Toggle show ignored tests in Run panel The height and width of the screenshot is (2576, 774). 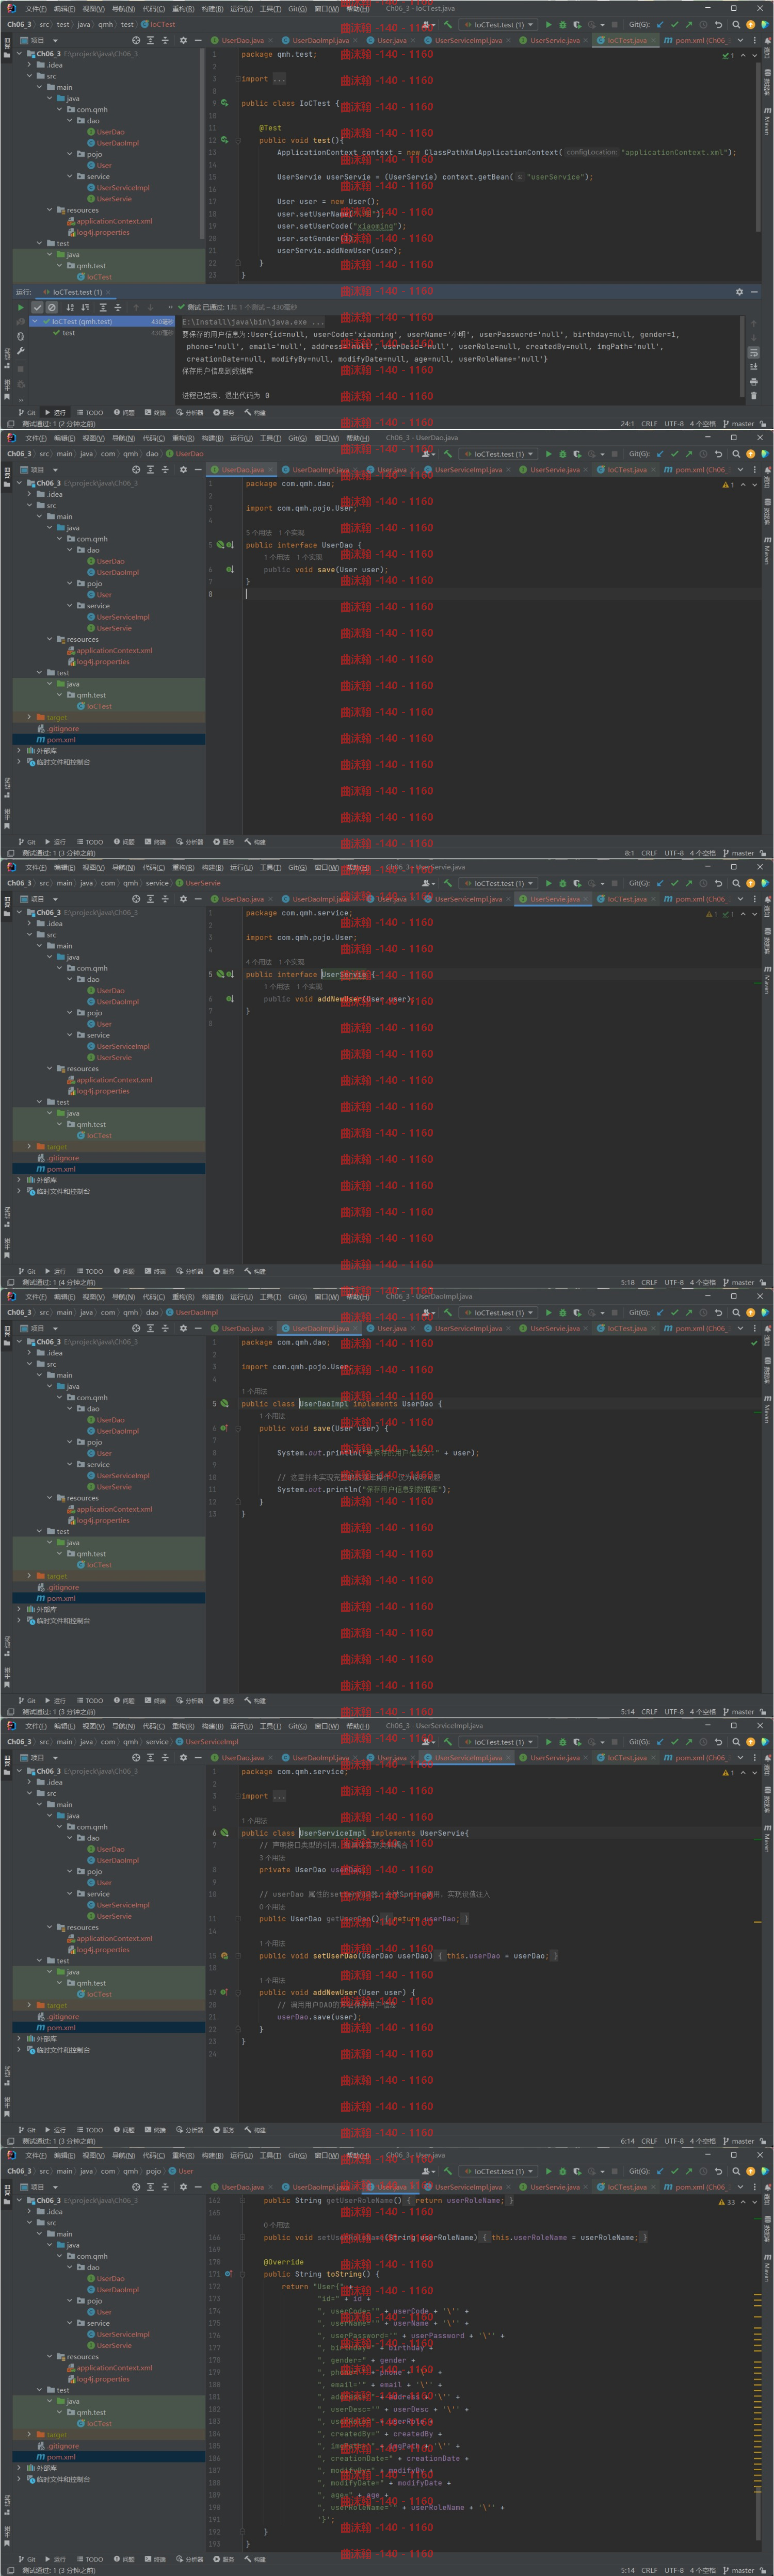pyautogui.click(x=52, y=307)
